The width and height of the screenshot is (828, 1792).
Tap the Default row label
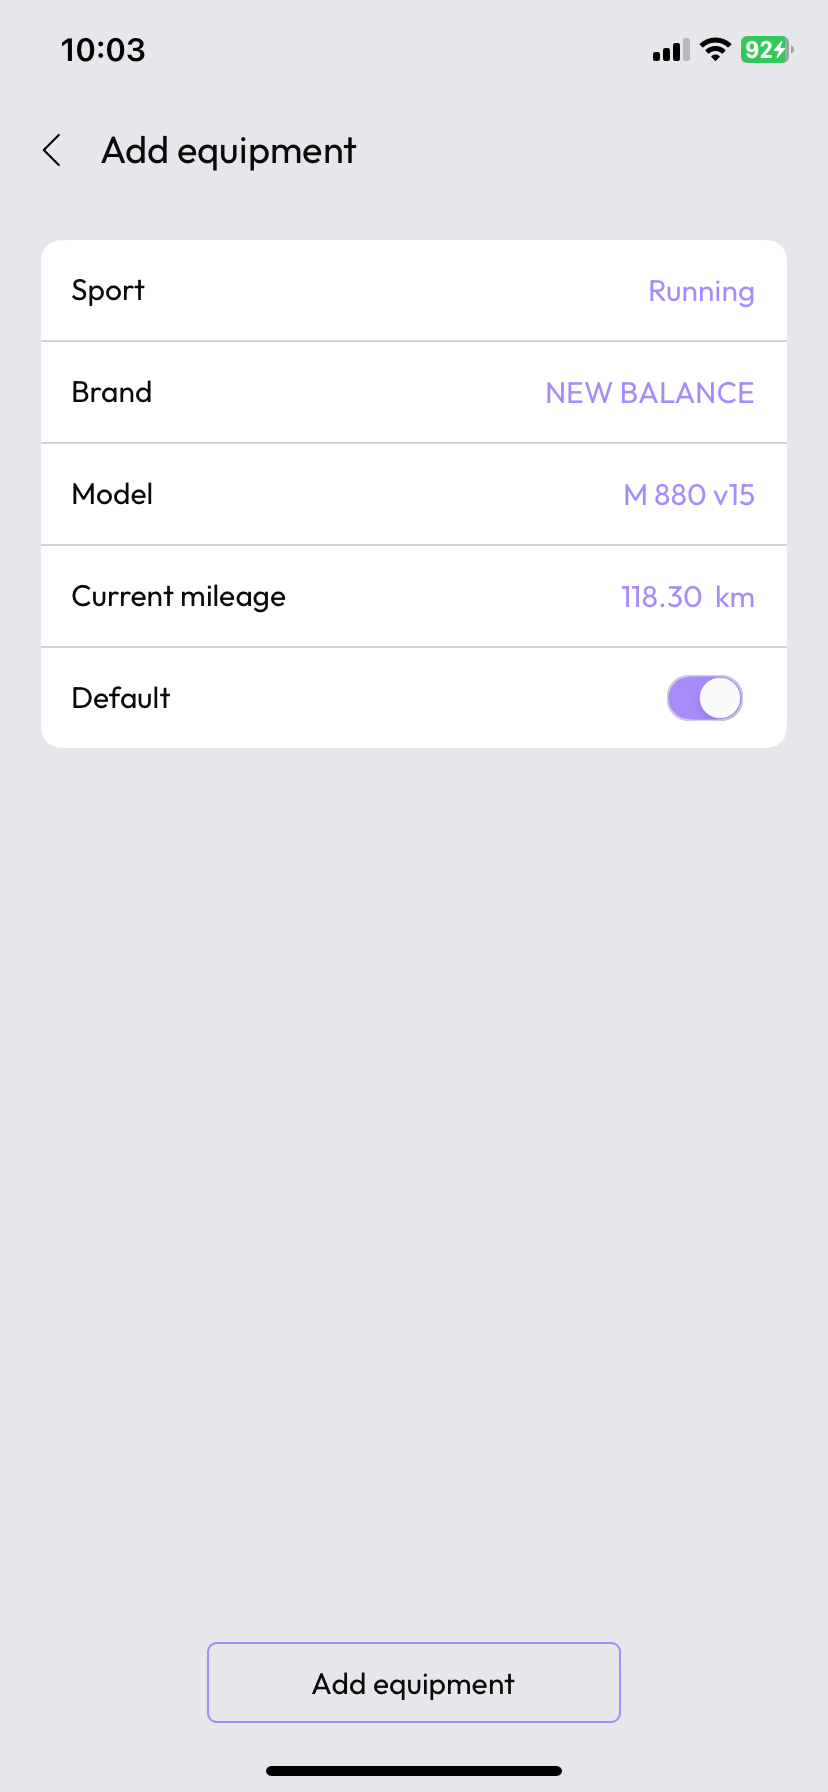point(121,698)
